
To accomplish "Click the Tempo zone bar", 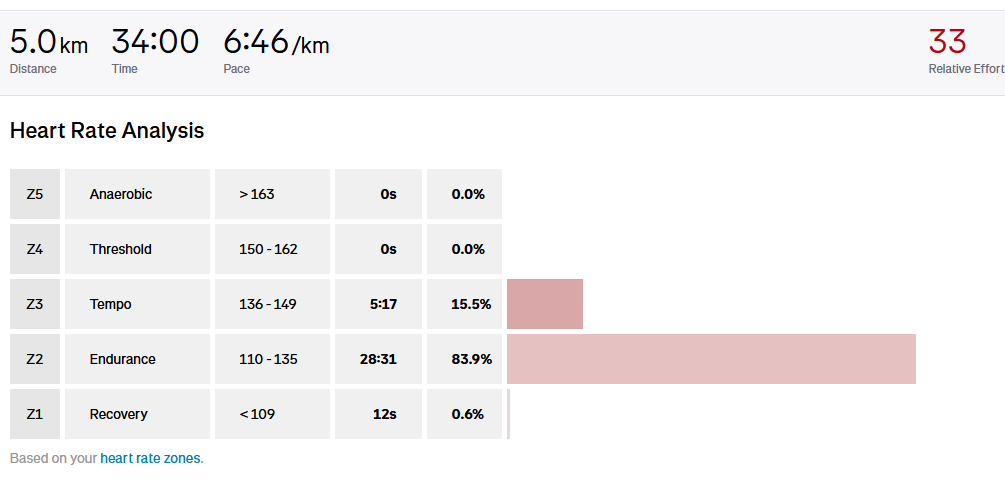I will point(545,304).
